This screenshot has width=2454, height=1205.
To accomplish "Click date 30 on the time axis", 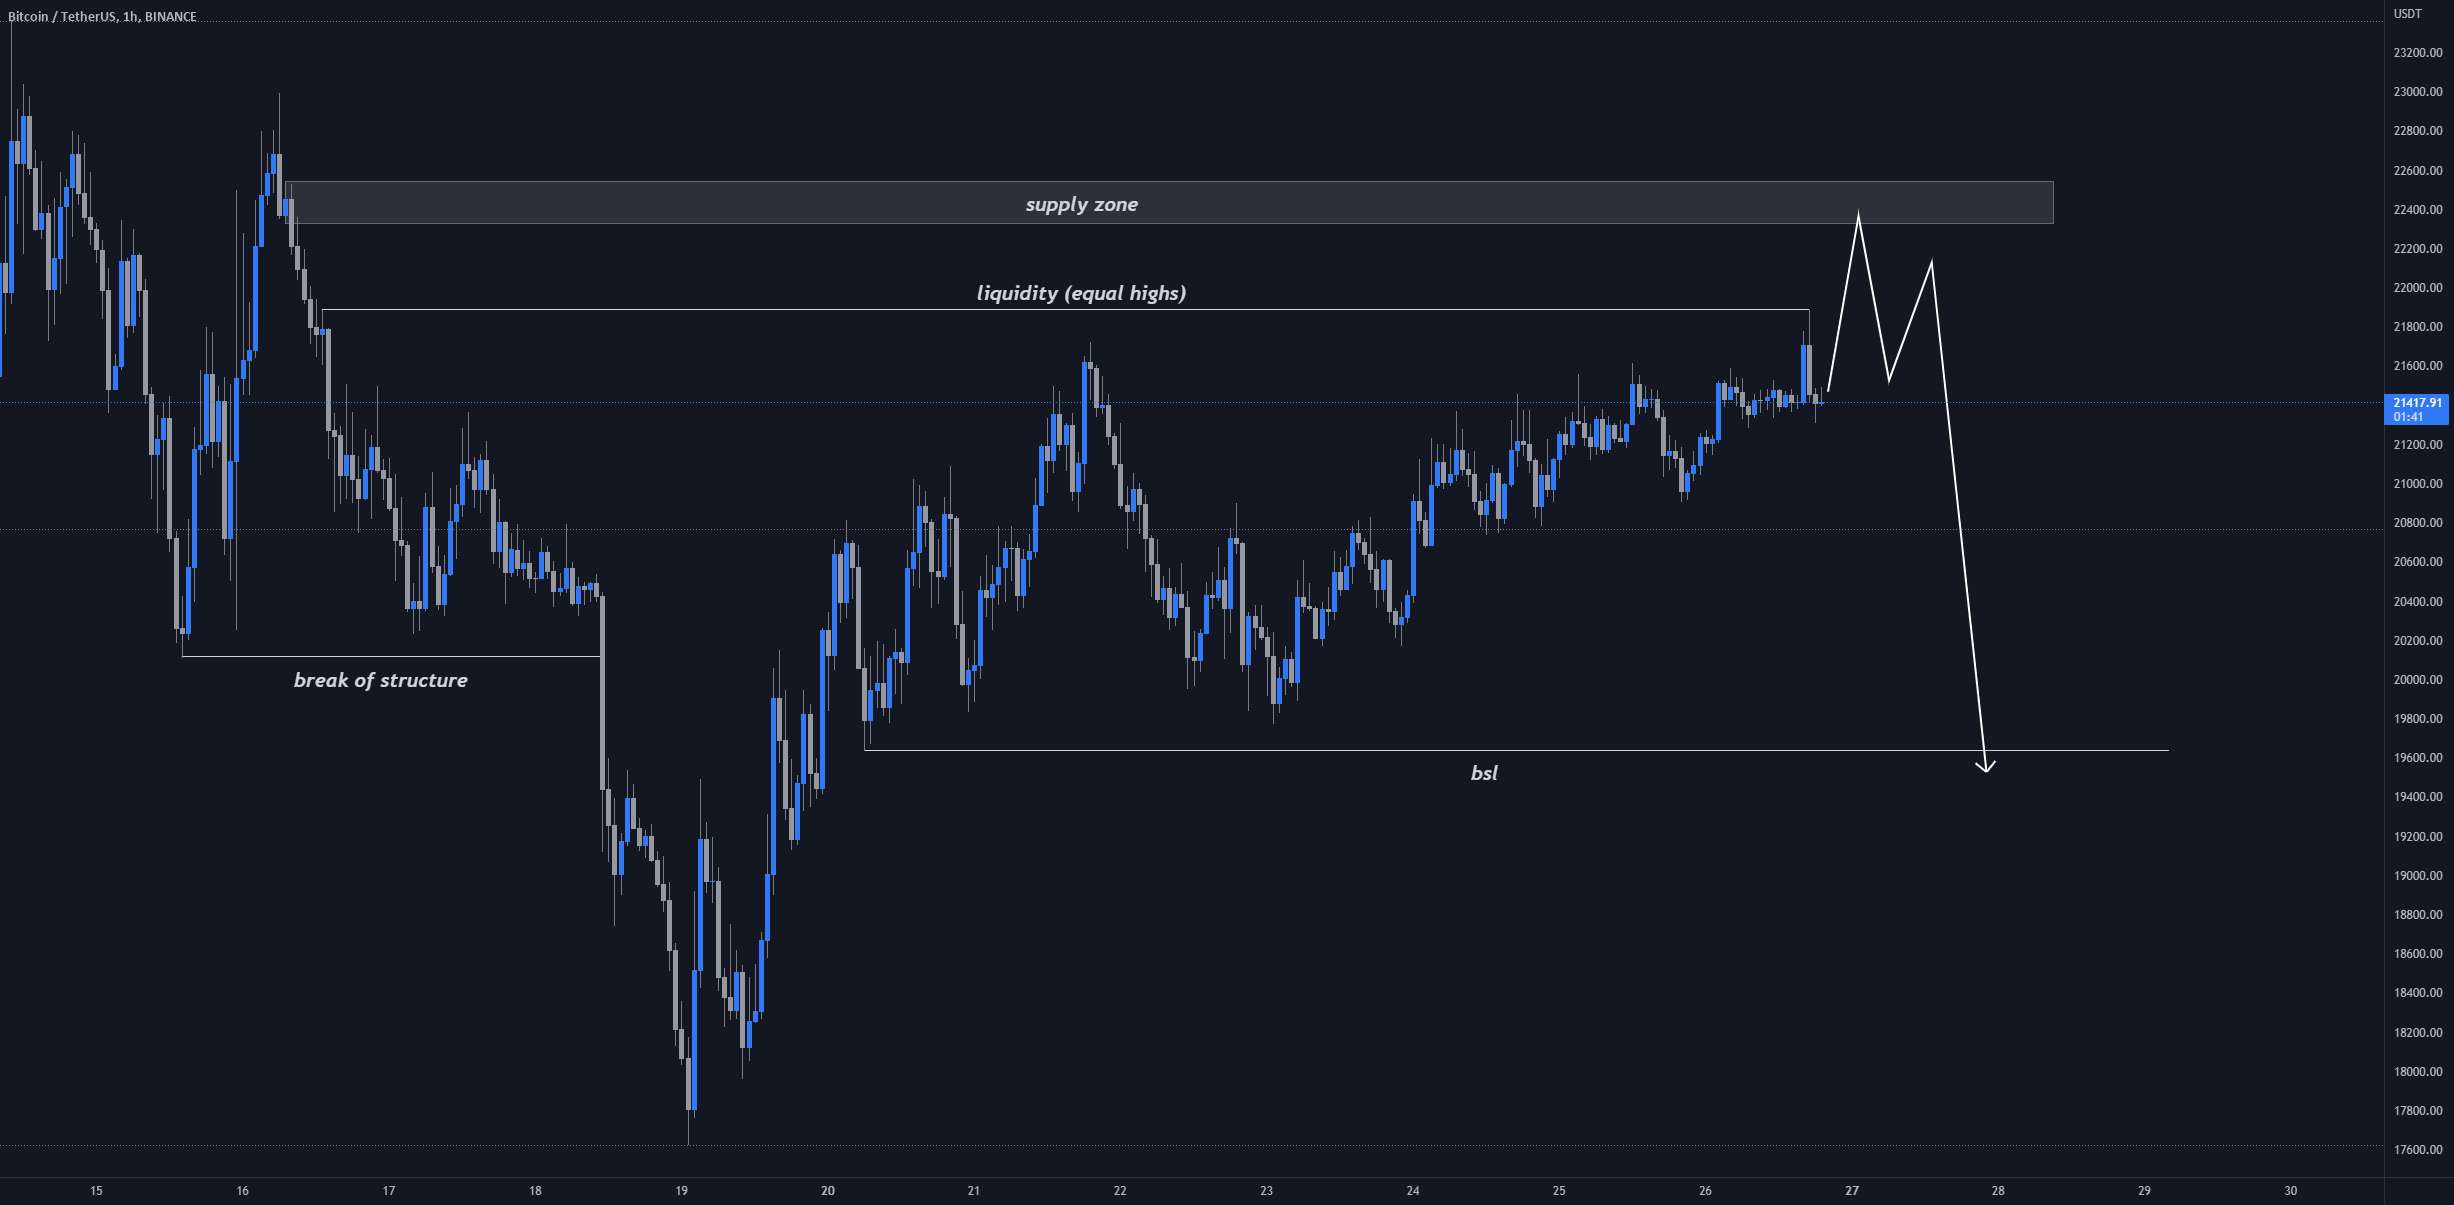I will click(x=2291, y=1191).
